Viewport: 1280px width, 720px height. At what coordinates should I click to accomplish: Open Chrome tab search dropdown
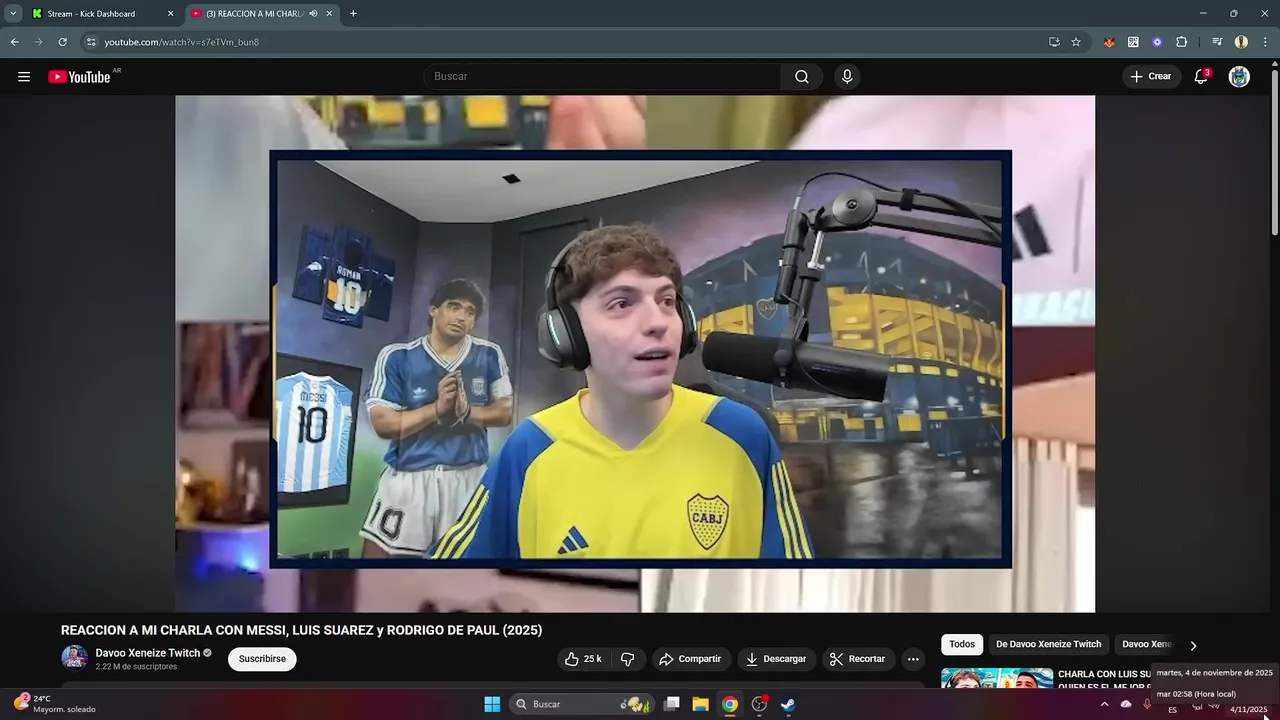point(13,14)
